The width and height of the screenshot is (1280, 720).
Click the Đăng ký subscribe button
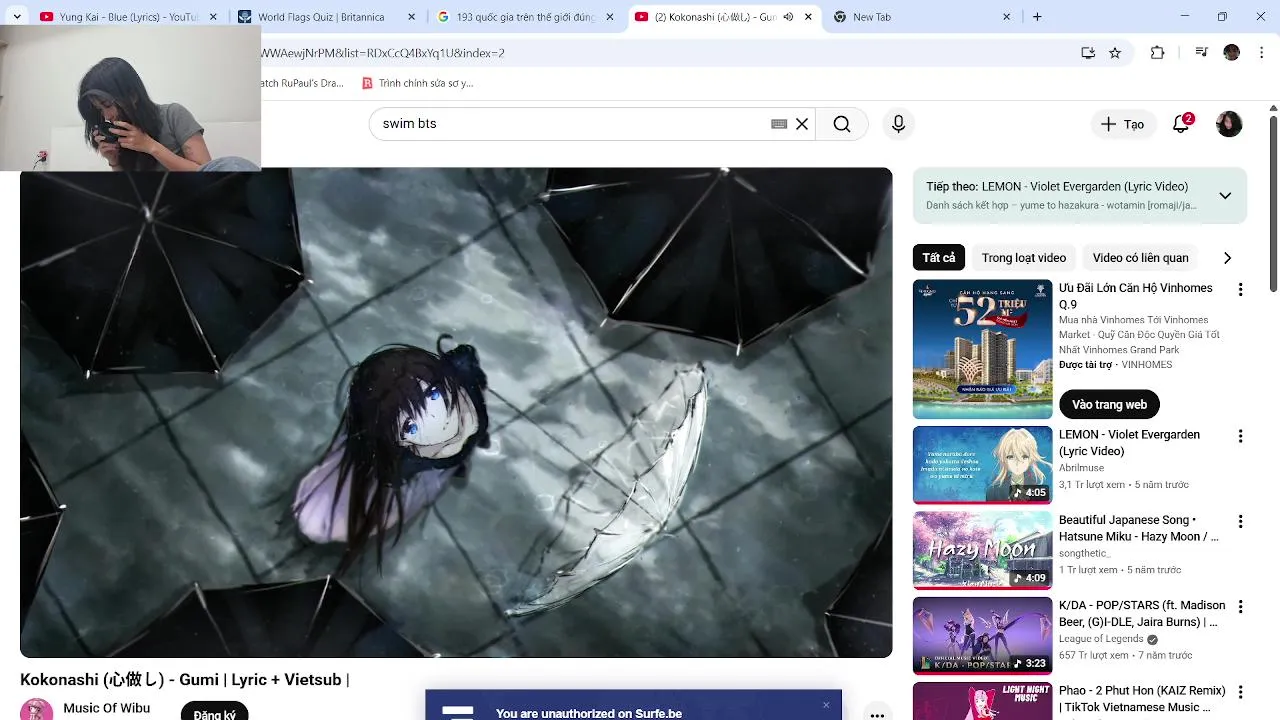tap(214, 712)
